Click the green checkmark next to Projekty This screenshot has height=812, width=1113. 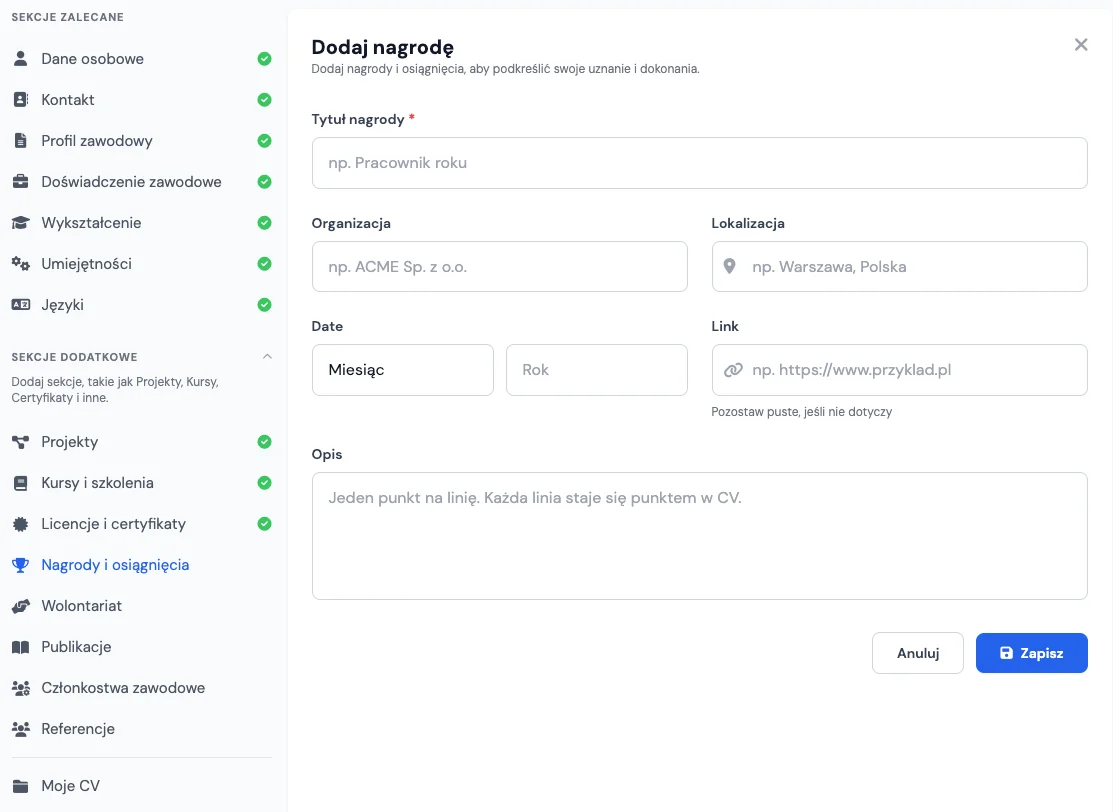click(x=264, y=442)
